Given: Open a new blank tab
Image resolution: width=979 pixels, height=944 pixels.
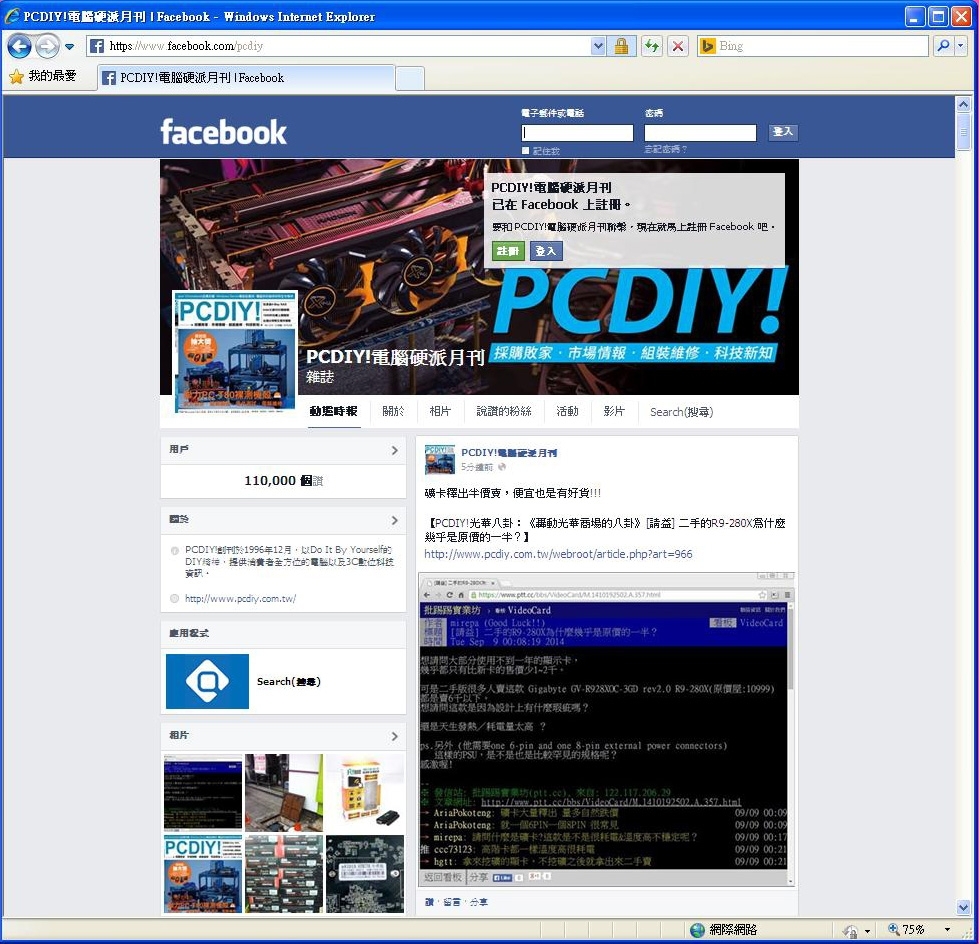Looking at the screenshot, I should tap(410, 79).
